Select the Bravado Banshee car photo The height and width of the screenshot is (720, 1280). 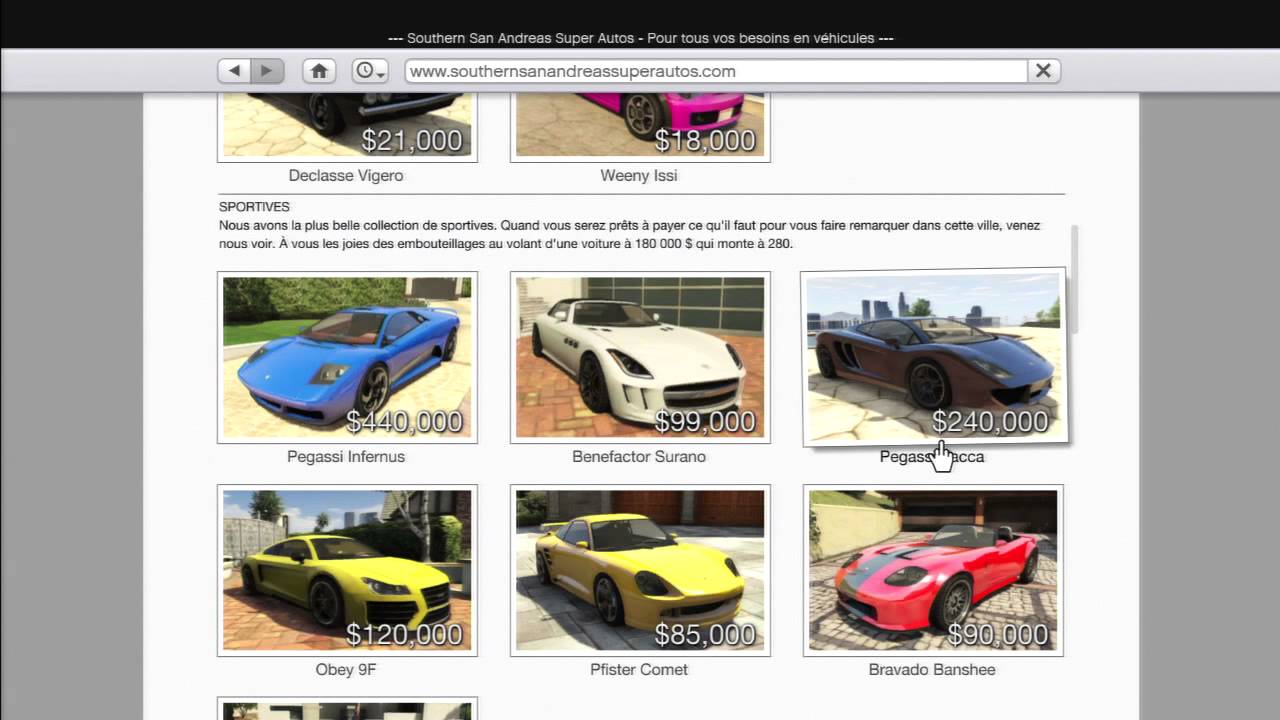(x=933, y=570)
